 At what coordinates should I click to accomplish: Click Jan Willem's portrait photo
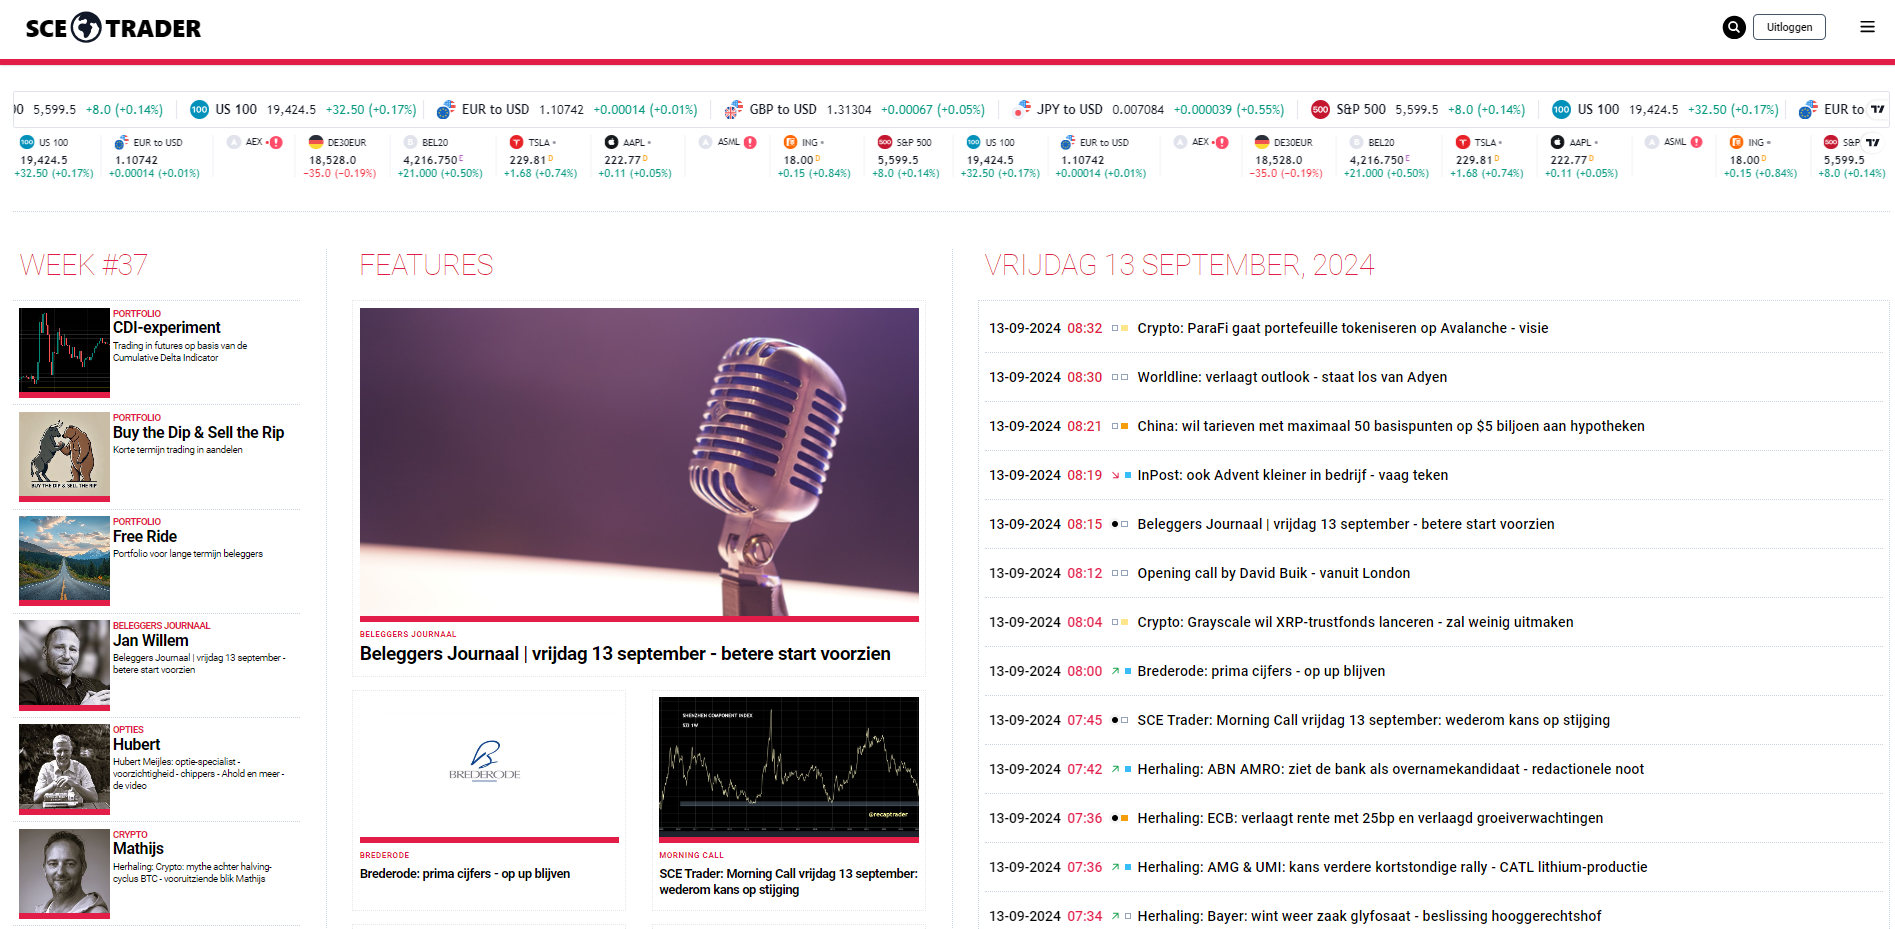click(x=64, y=663)
